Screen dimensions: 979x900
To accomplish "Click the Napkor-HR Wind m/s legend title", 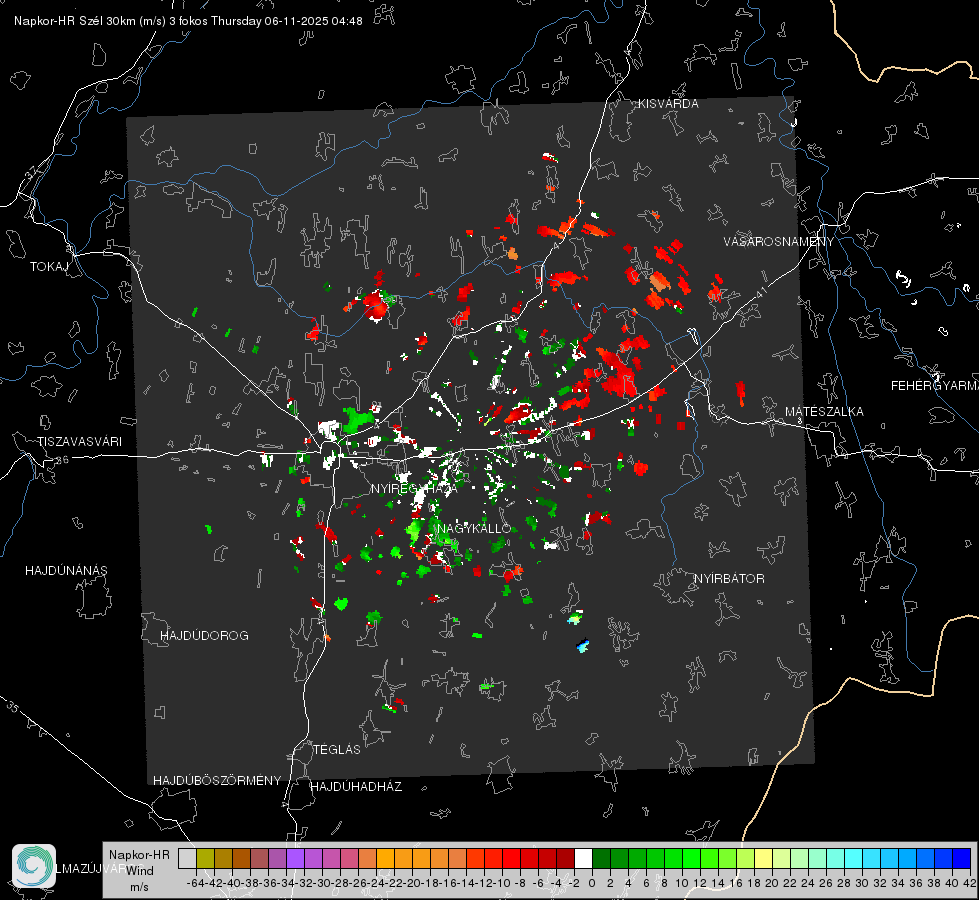I will (139, 871).
